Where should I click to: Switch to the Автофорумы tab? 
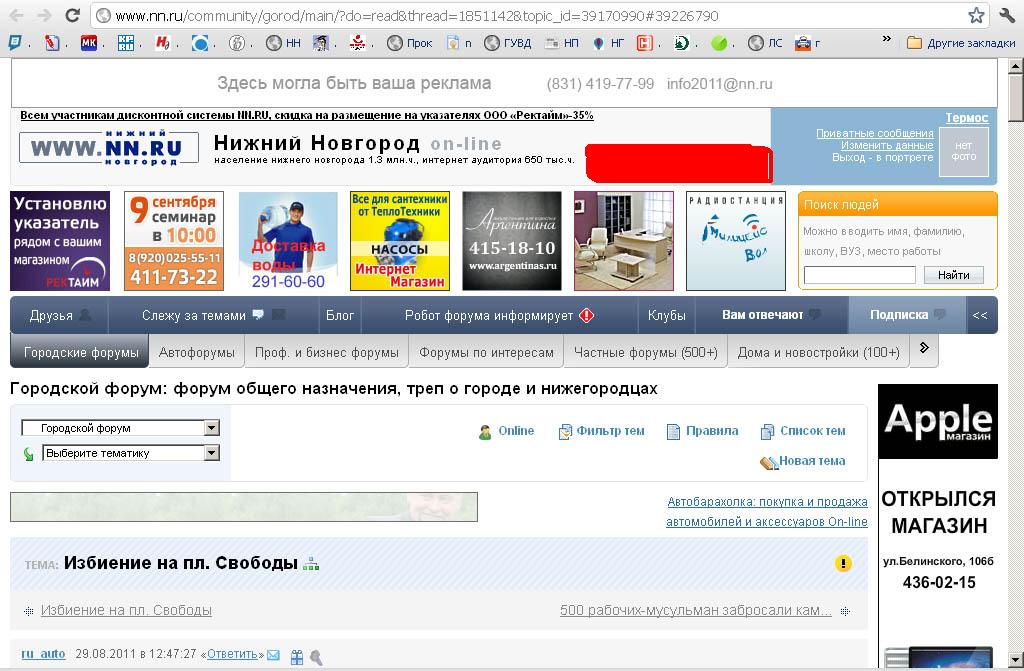click(197, 353)
